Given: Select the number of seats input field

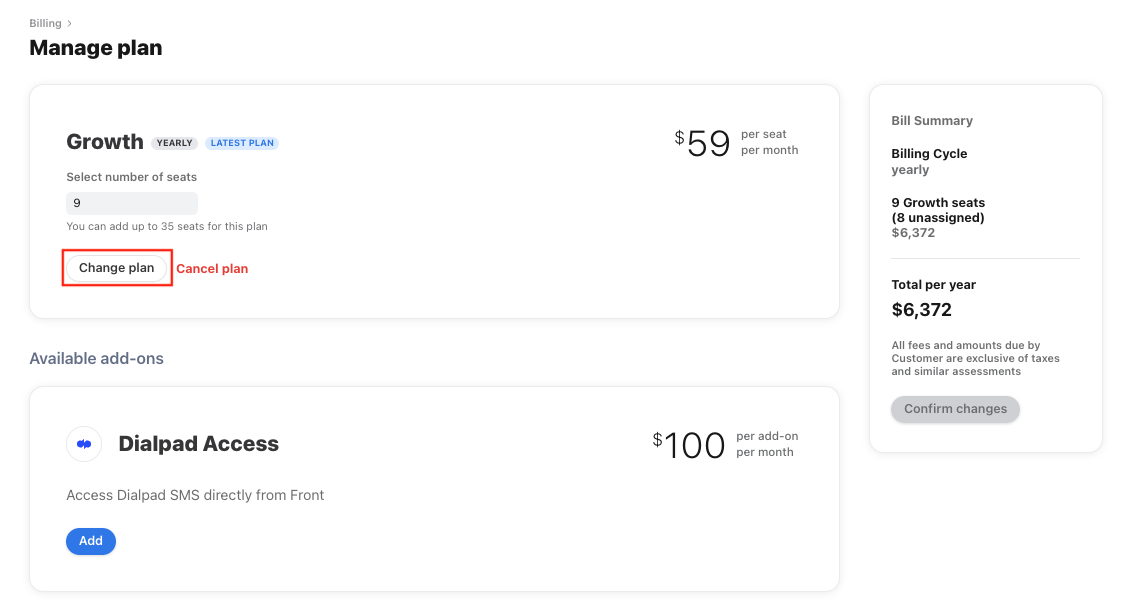Looking at the screenshot, I should point(132,202).
